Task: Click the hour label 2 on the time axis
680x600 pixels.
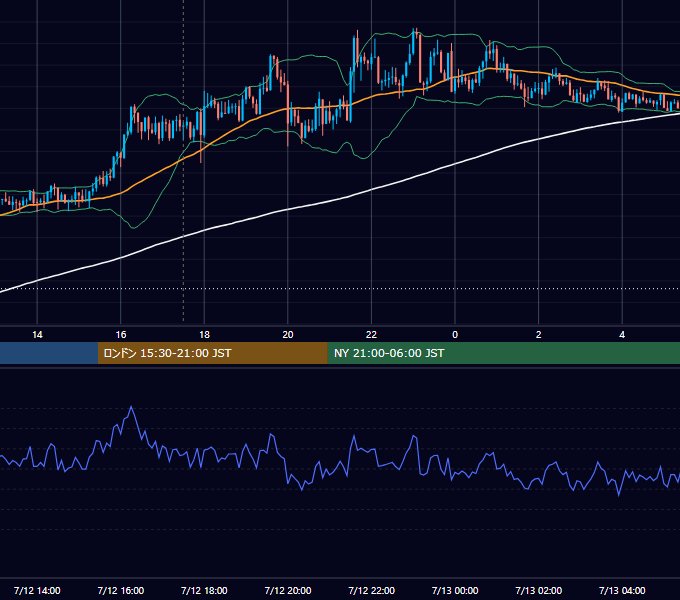Action: [539, 335]
